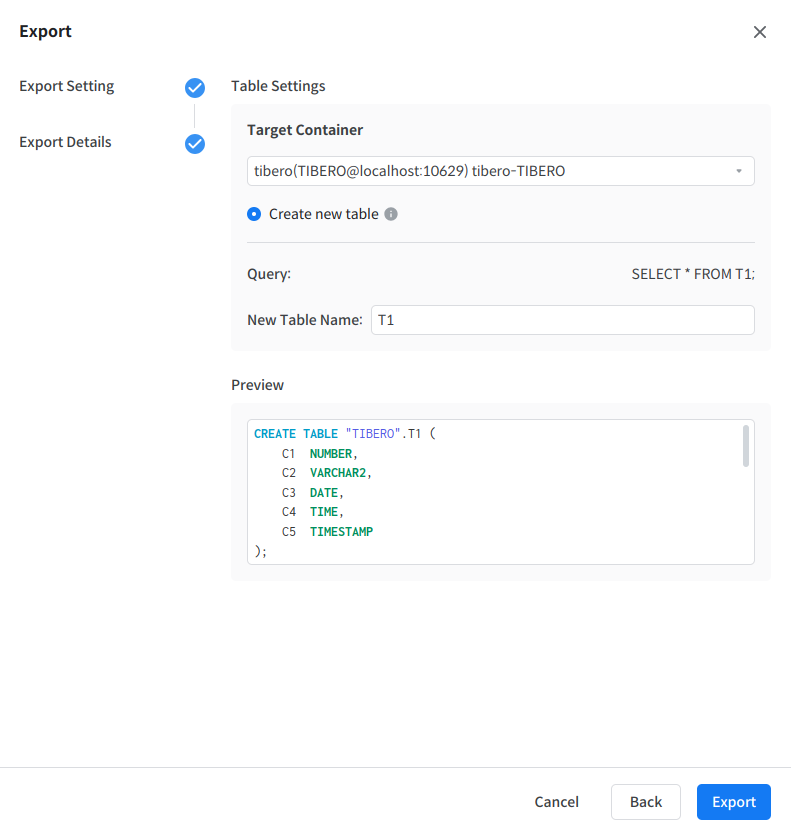Click the SELECT * FROM T1 query text

coord(693,274)
